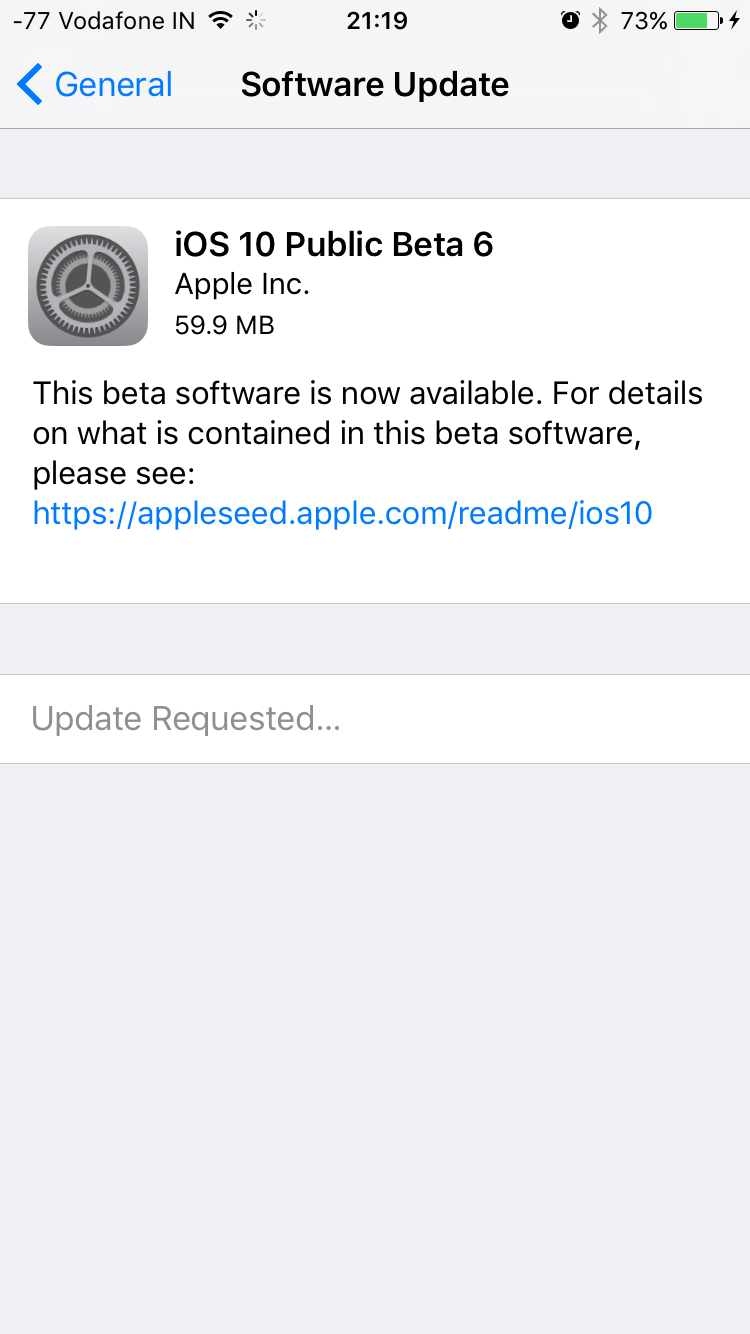This screenshot has width=750, height=1334.
Task: Go back to General settings
Action: point(95,85)
